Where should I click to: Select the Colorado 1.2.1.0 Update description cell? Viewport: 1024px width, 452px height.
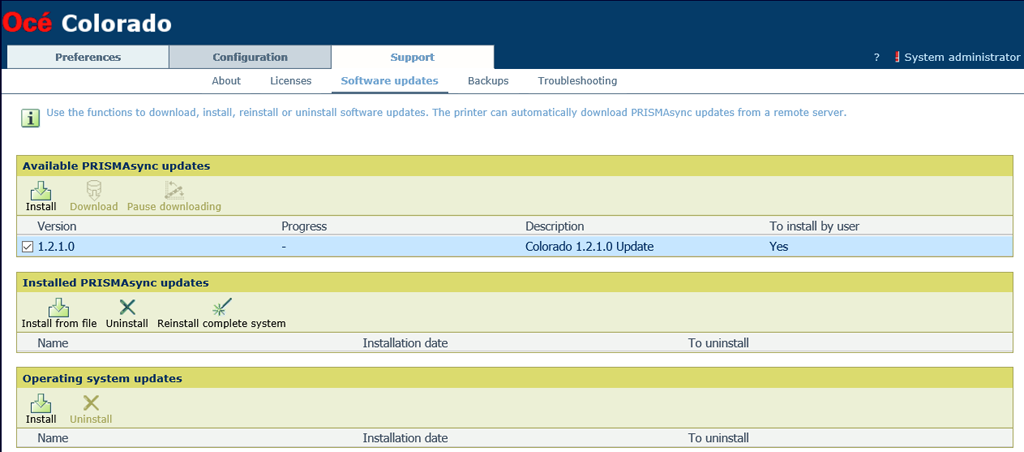click(589, 247)
